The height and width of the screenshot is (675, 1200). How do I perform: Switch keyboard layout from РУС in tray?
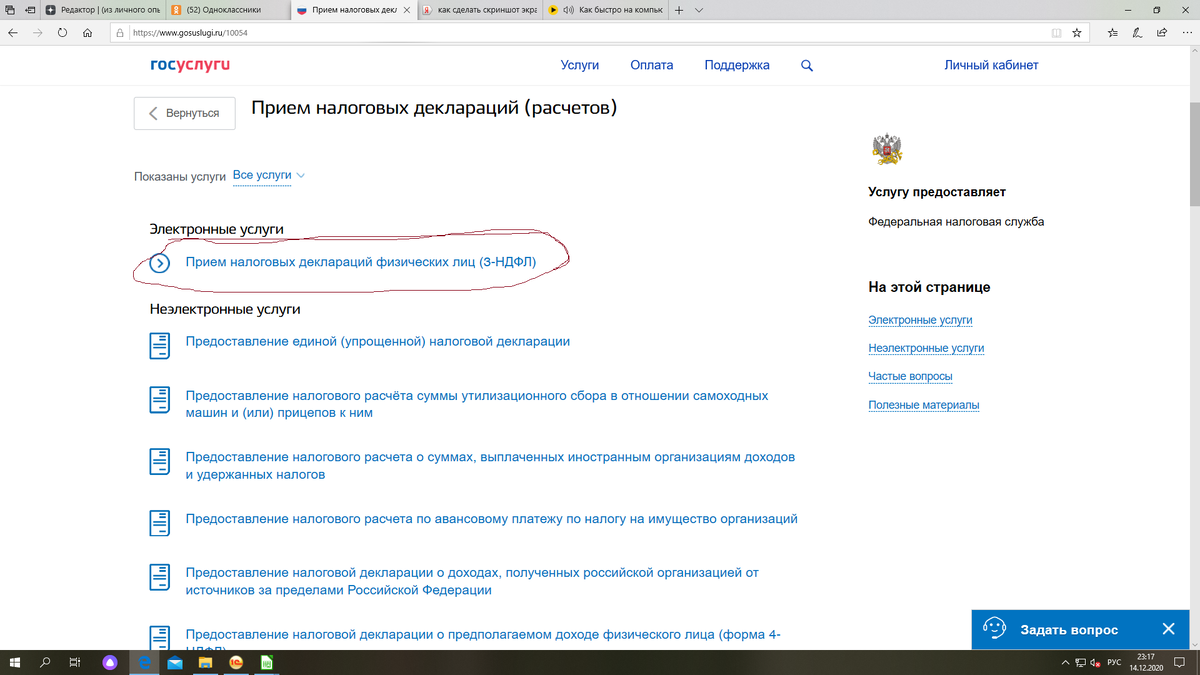pos(1113,662)
